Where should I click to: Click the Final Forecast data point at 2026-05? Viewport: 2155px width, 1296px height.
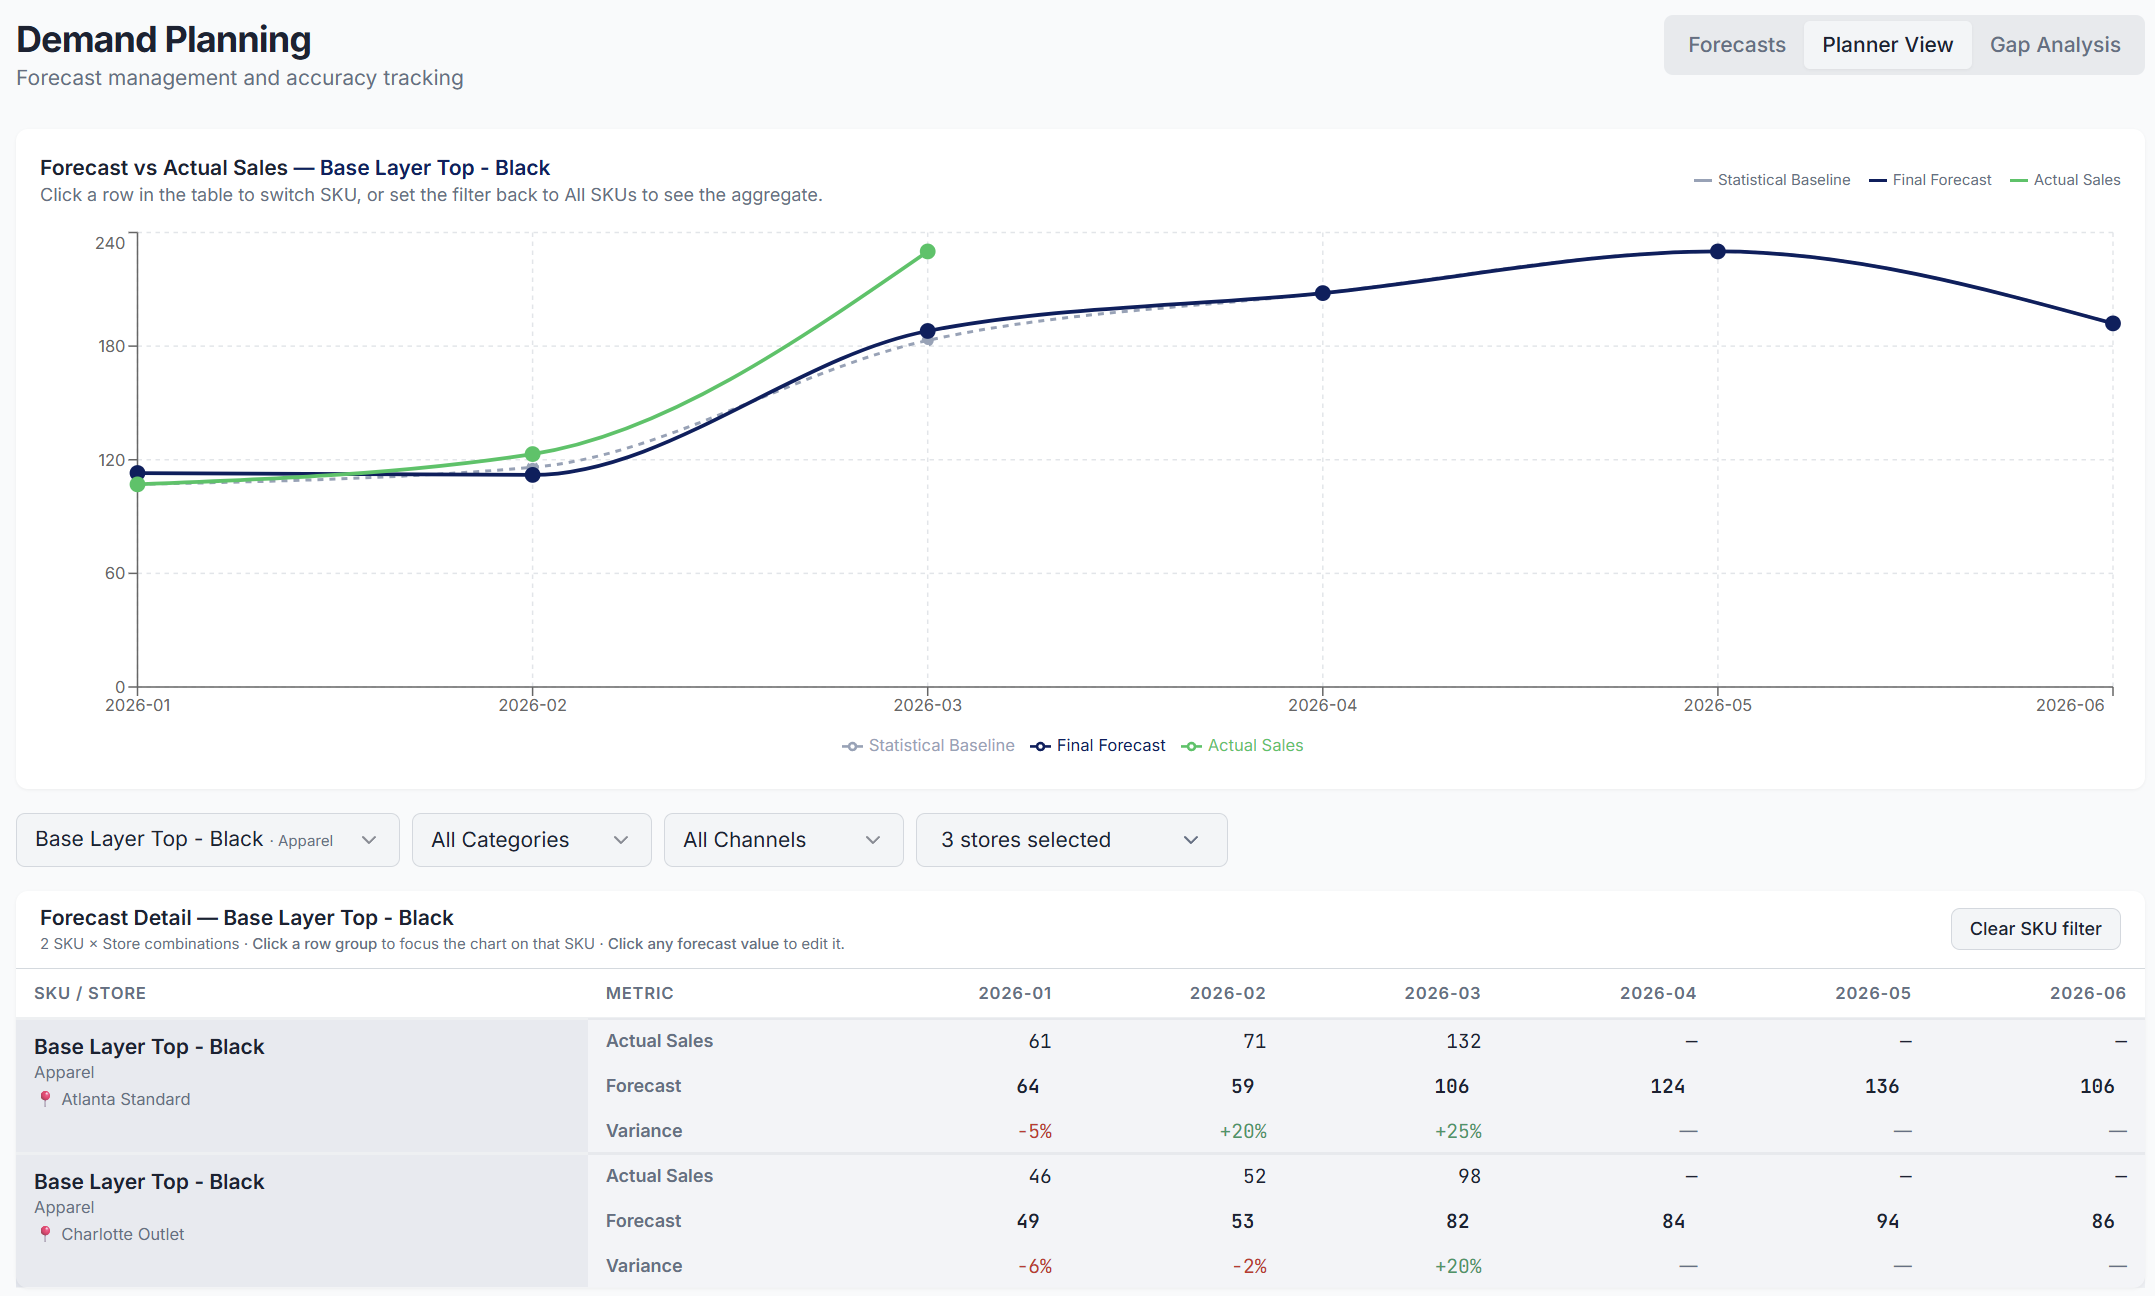(1717, 251)
